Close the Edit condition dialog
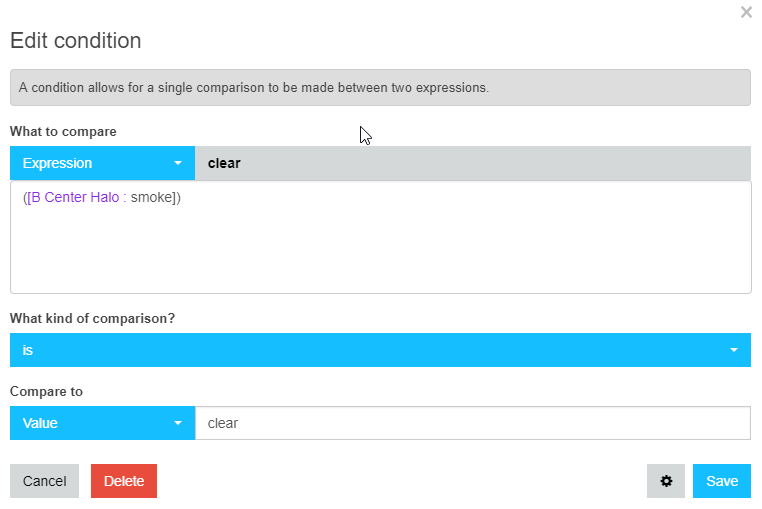The image size is (762, 509). pos(746,12)
